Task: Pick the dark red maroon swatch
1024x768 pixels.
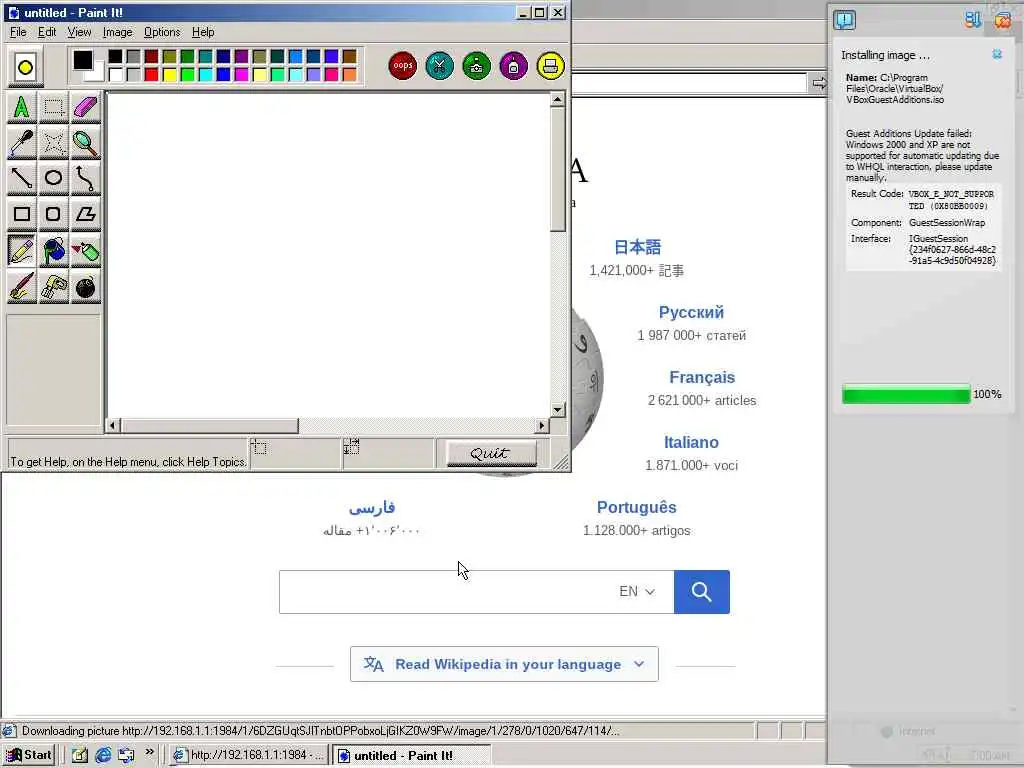Action: 152,57
